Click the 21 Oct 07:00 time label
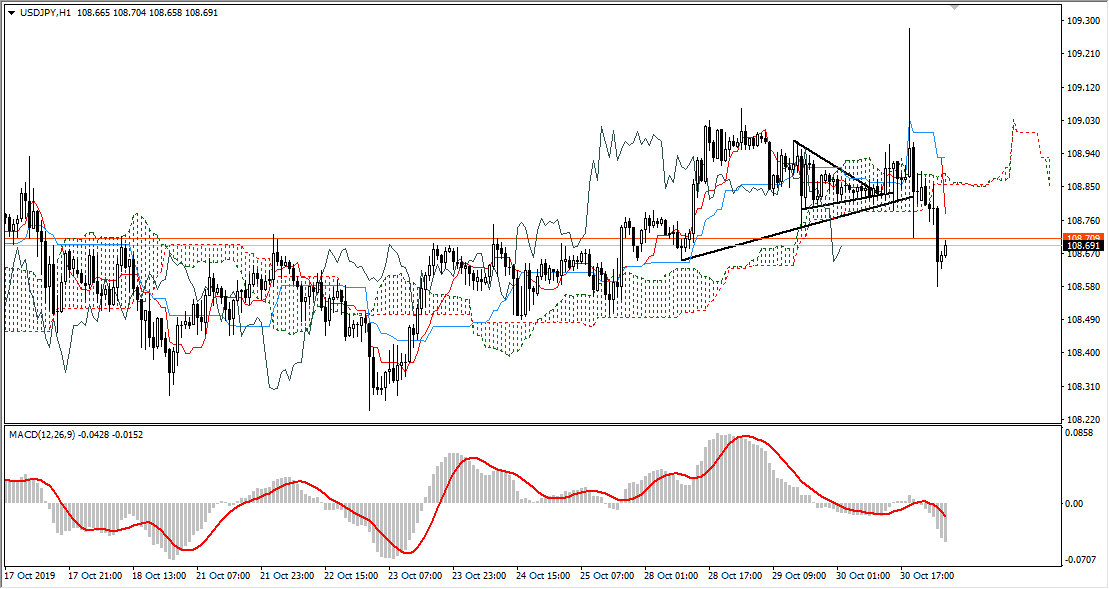This screenshot has width=1109, height=589. [x=223, y=576]
